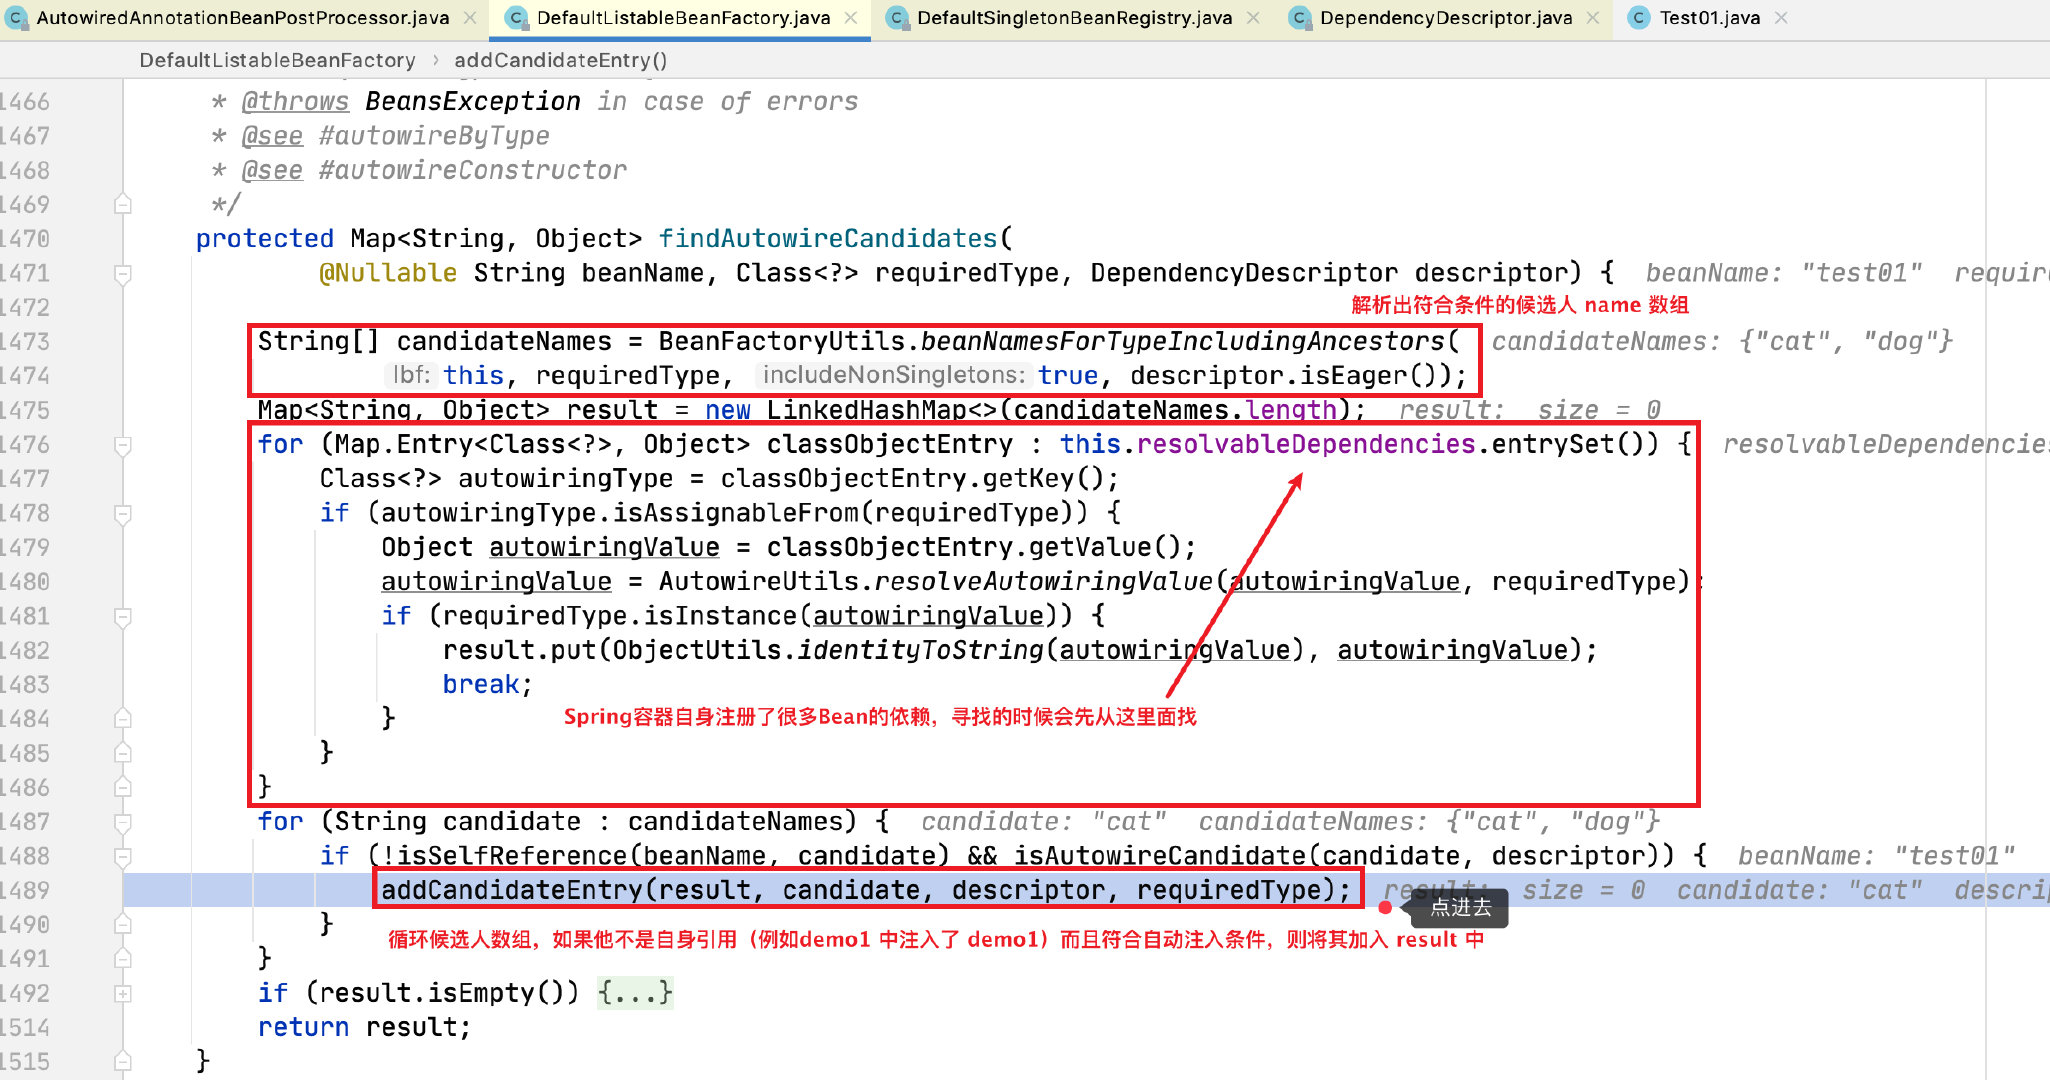Switch to AutowiredAnnotationBeanPostProcessor.java tab
Viewport: 2050px width, 1080px height.
click(243, 18)
